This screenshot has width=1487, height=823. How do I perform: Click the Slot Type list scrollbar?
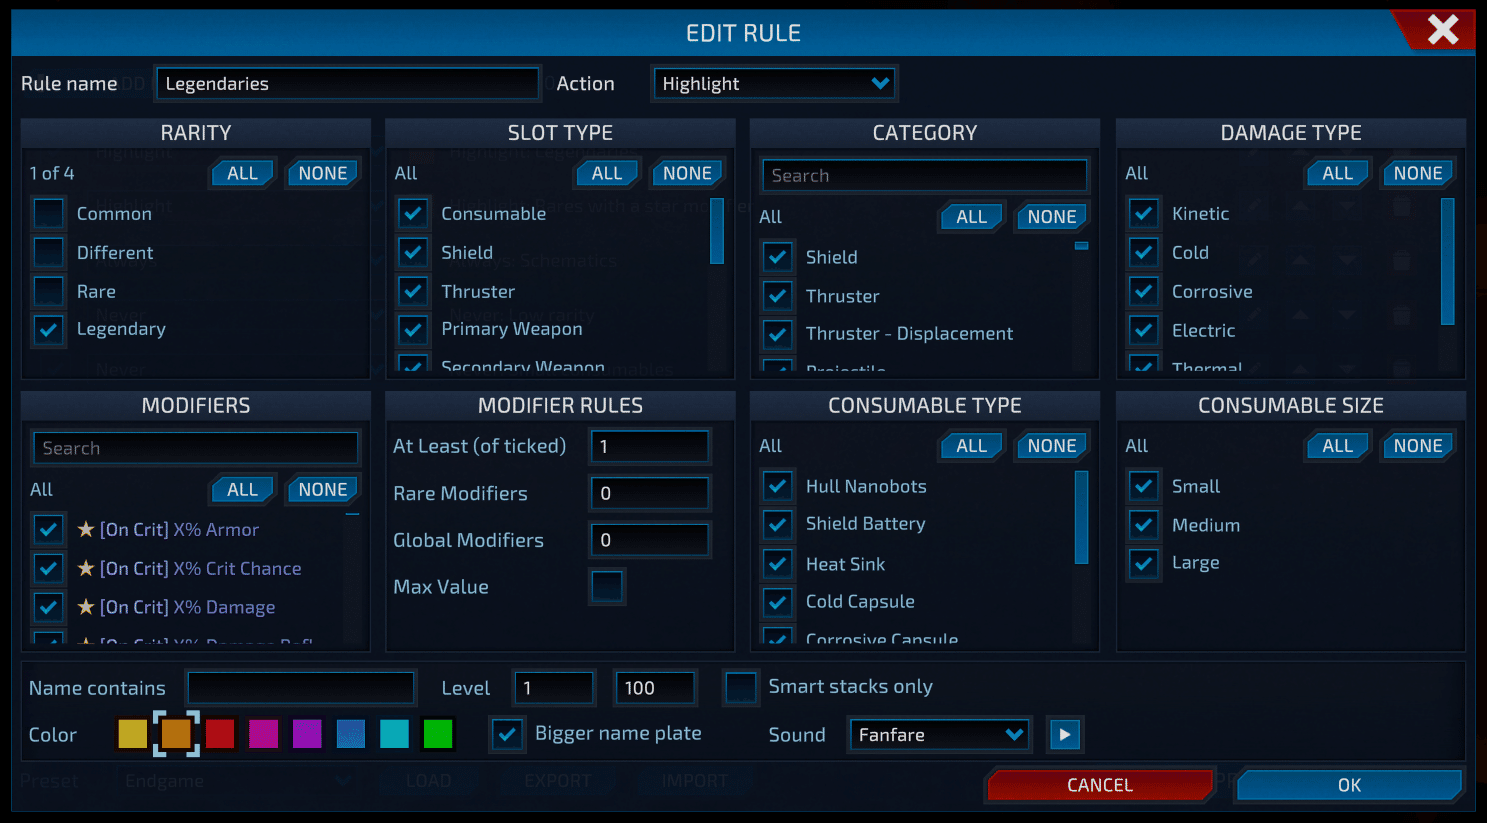coord(716,231)
